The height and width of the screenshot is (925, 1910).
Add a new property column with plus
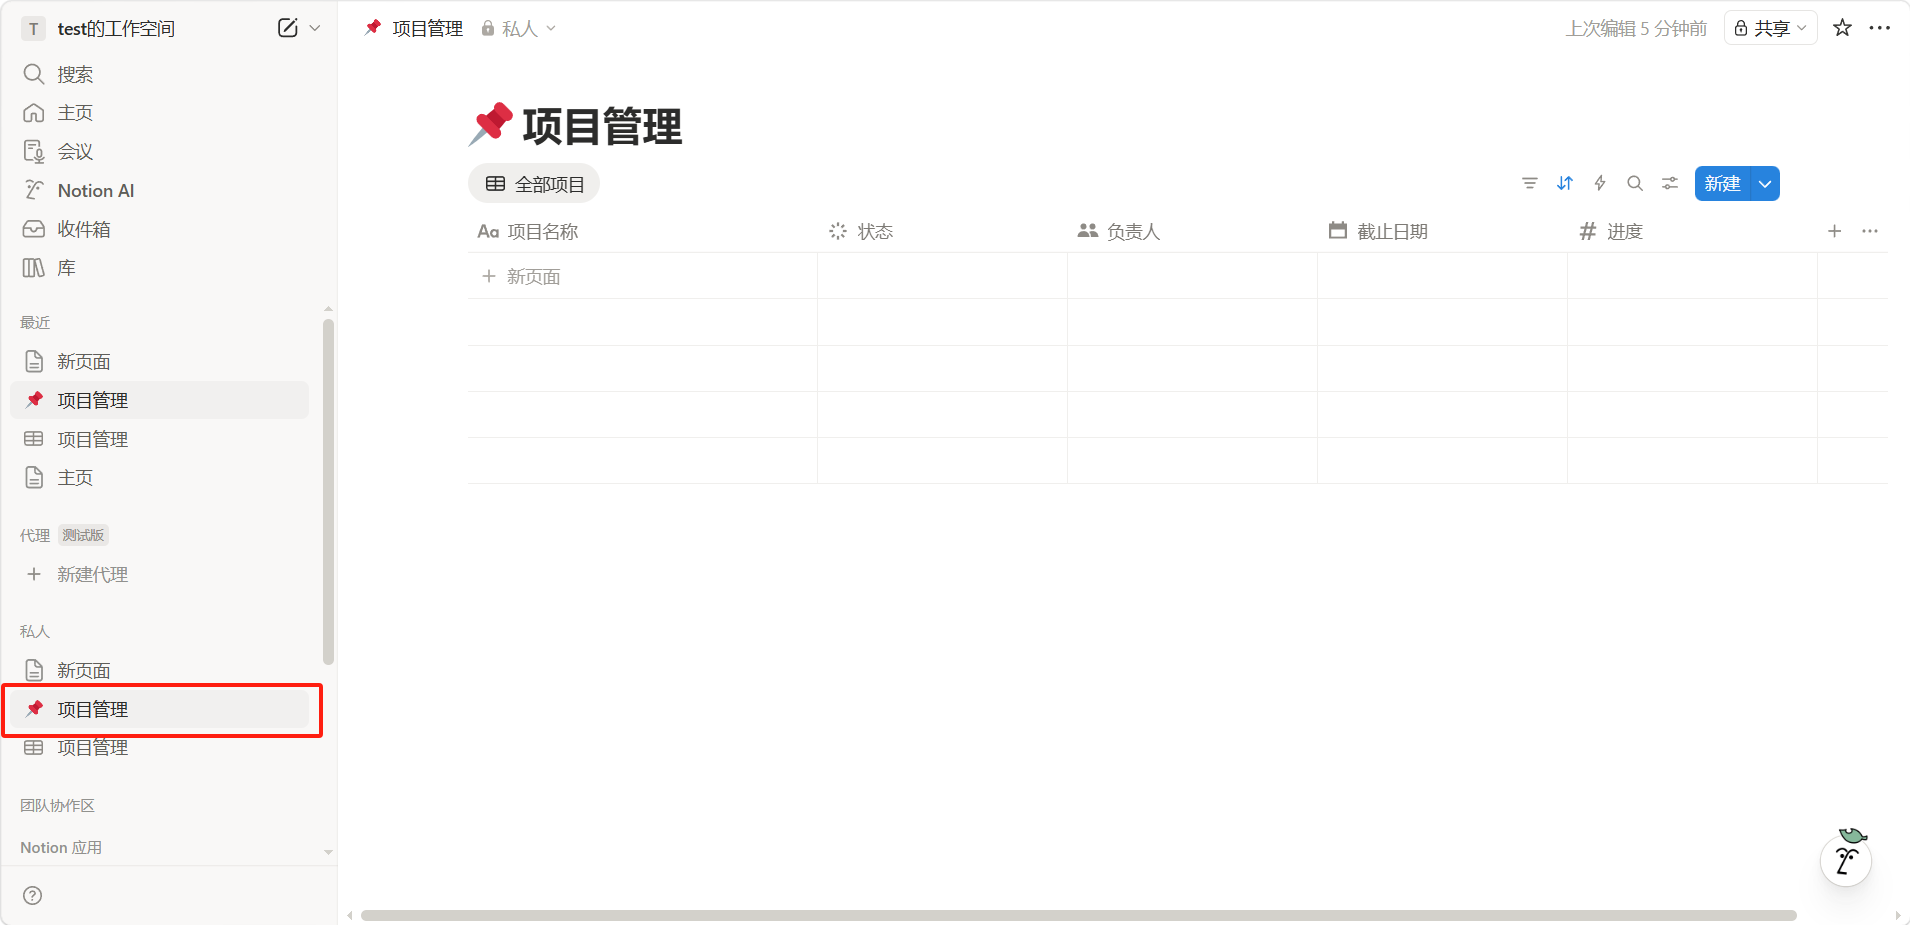[x=1834, y=231]
